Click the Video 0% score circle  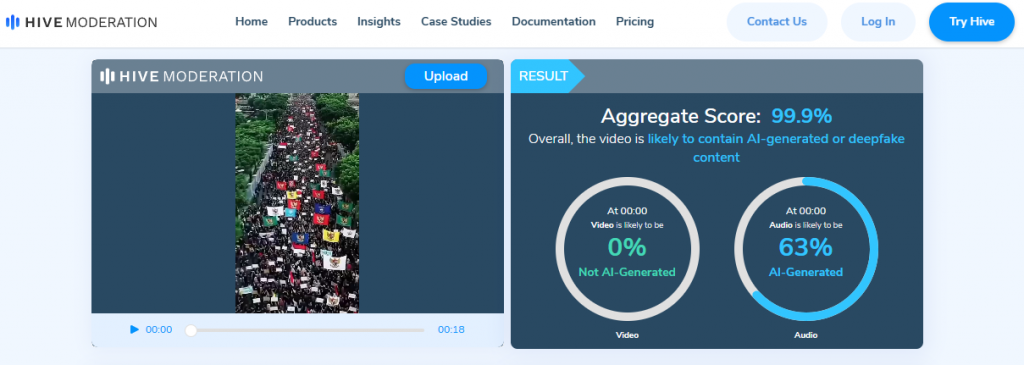click(628, 249)
